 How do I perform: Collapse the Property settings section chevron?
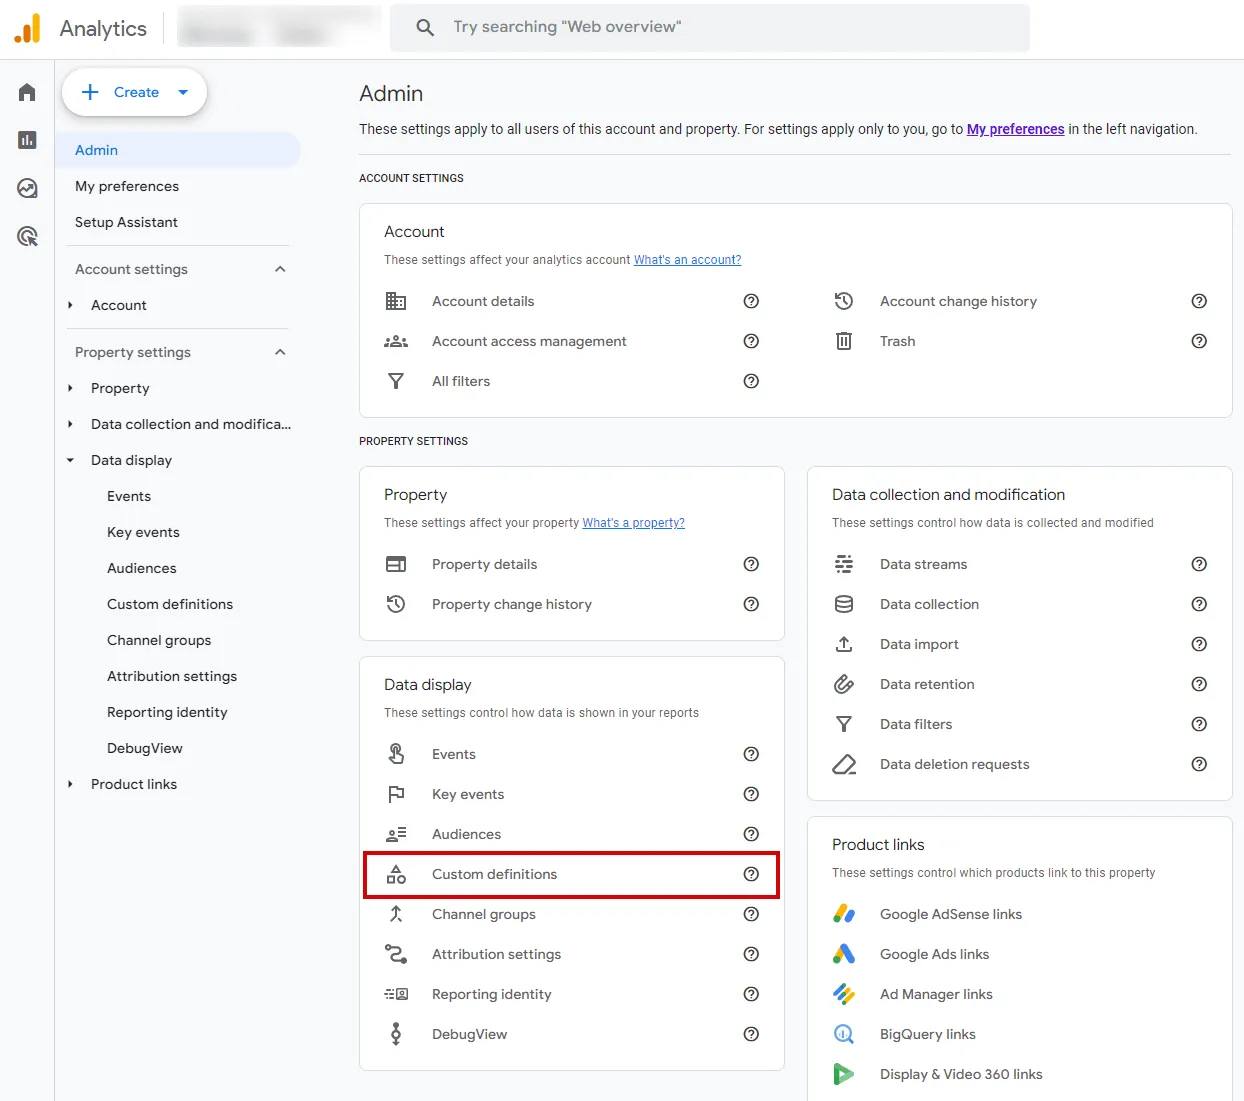[280, 352]
